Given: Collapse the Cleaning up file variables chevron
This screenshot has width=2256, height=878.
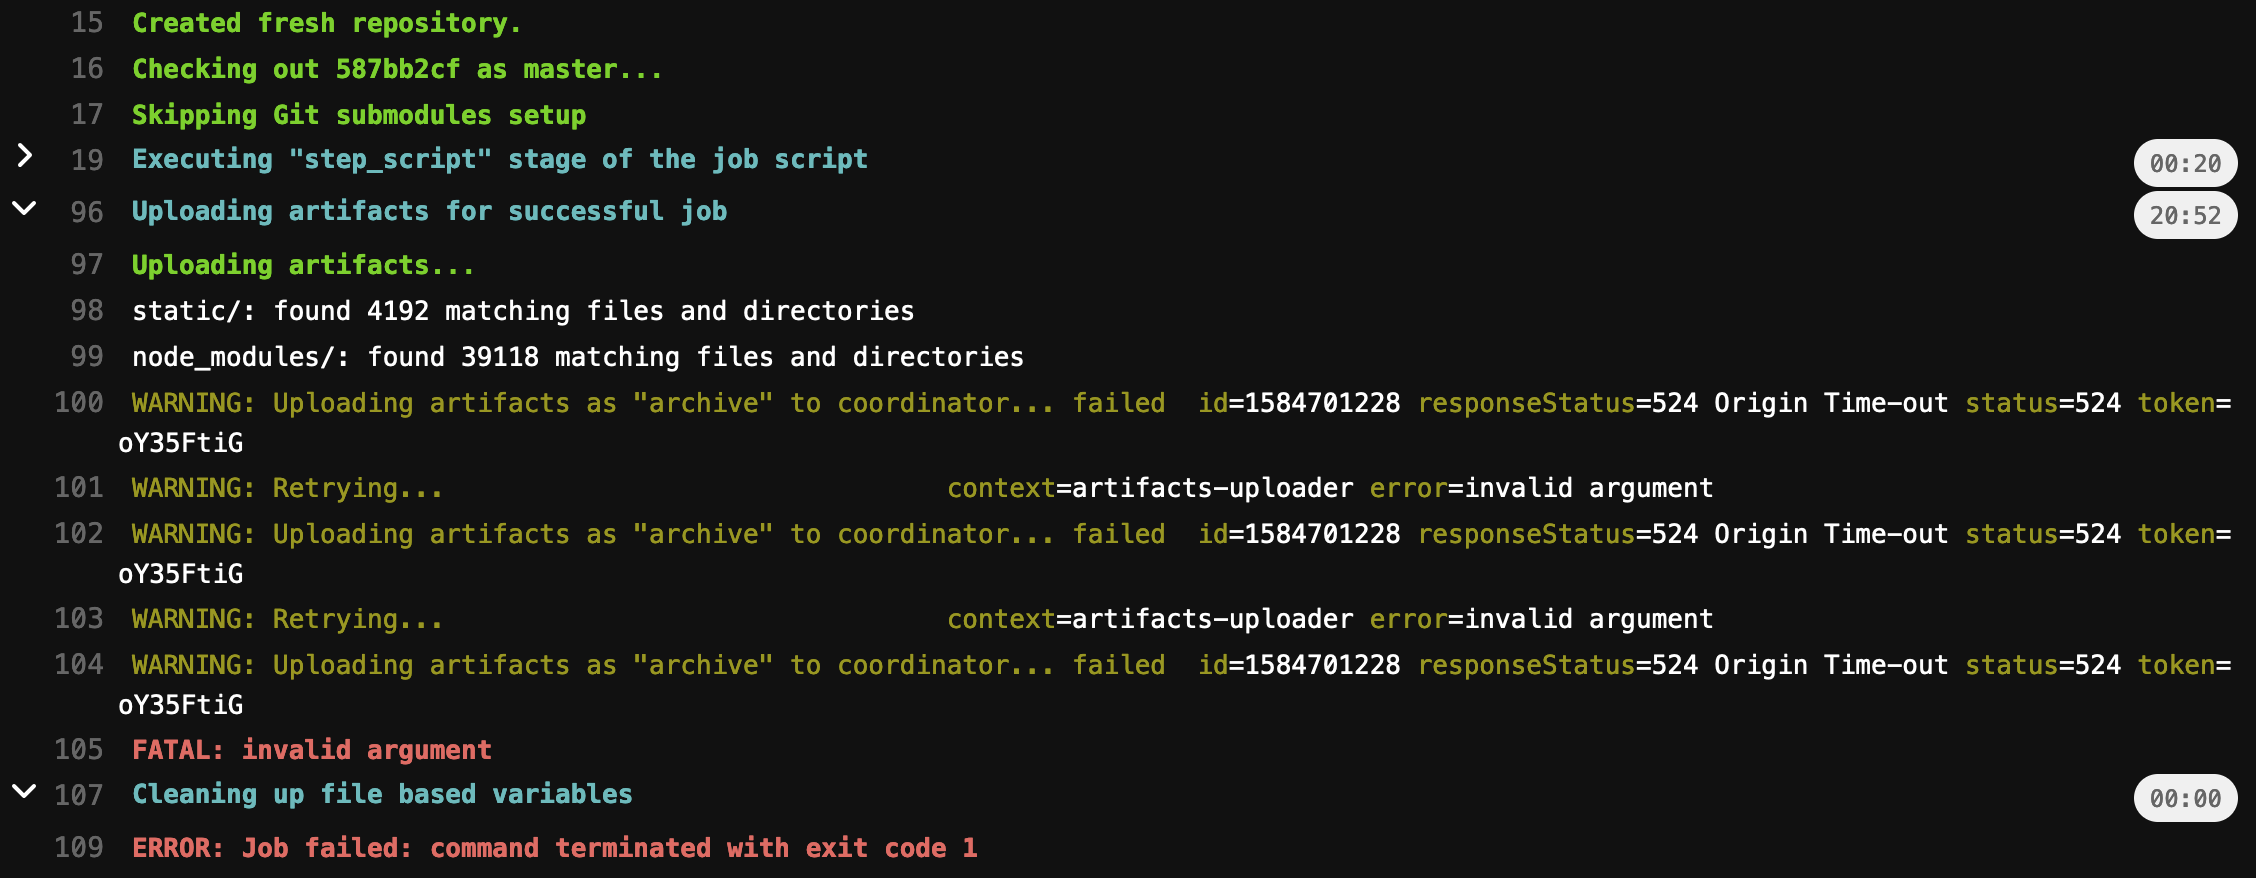Looking at the screenshot, I should coord(24,791).
